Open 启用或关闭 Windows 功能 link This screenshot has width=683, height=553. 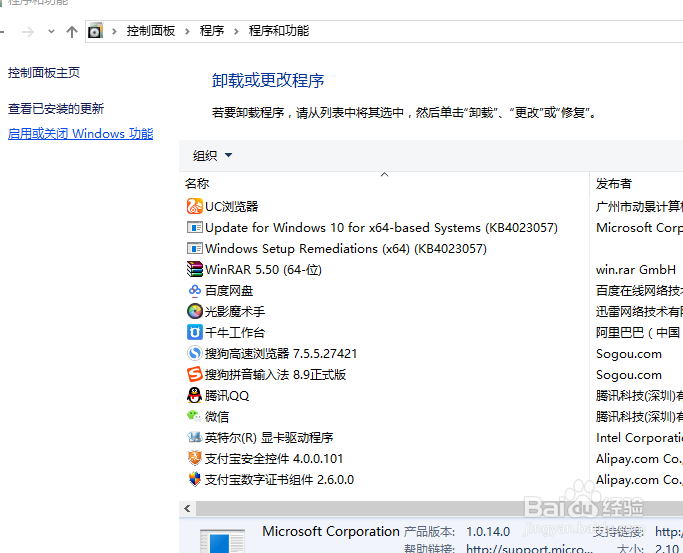pyautogui.click(x=81, y=133)
